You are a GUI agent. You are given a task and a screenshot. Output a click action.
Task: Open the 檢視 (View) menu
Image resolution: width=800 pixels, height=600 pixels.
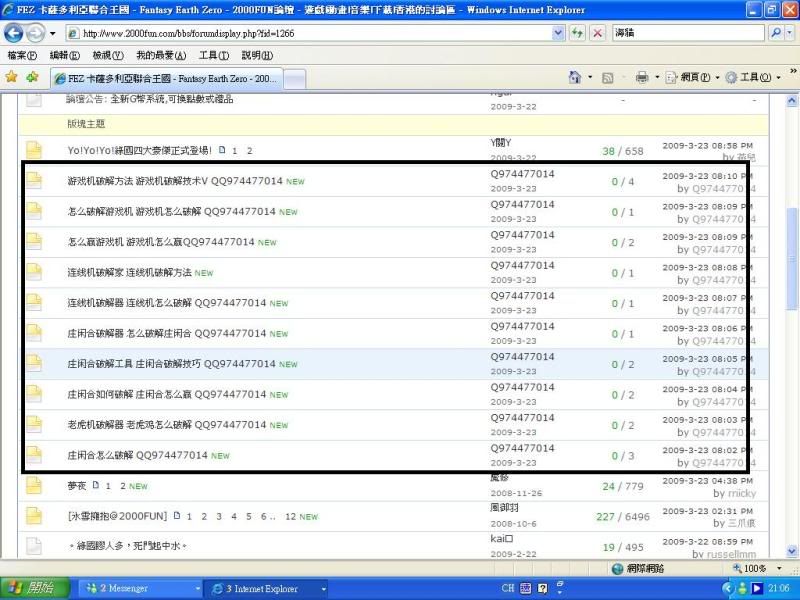click(x=107, y=55)
